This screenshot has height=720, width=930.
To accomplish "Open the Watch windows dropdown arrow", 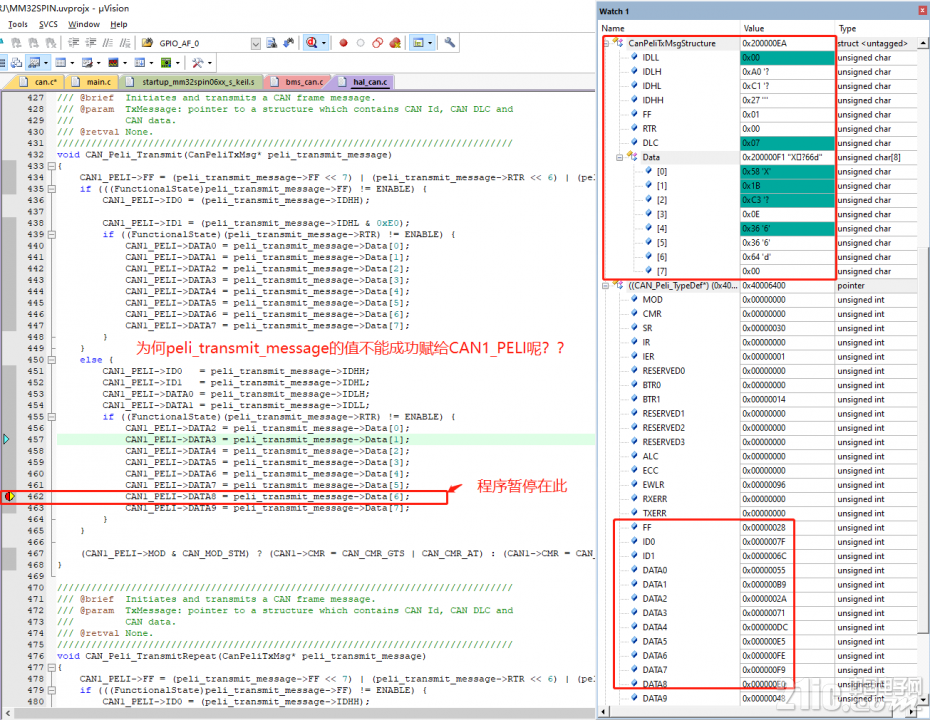I will [x=45, y=62].
